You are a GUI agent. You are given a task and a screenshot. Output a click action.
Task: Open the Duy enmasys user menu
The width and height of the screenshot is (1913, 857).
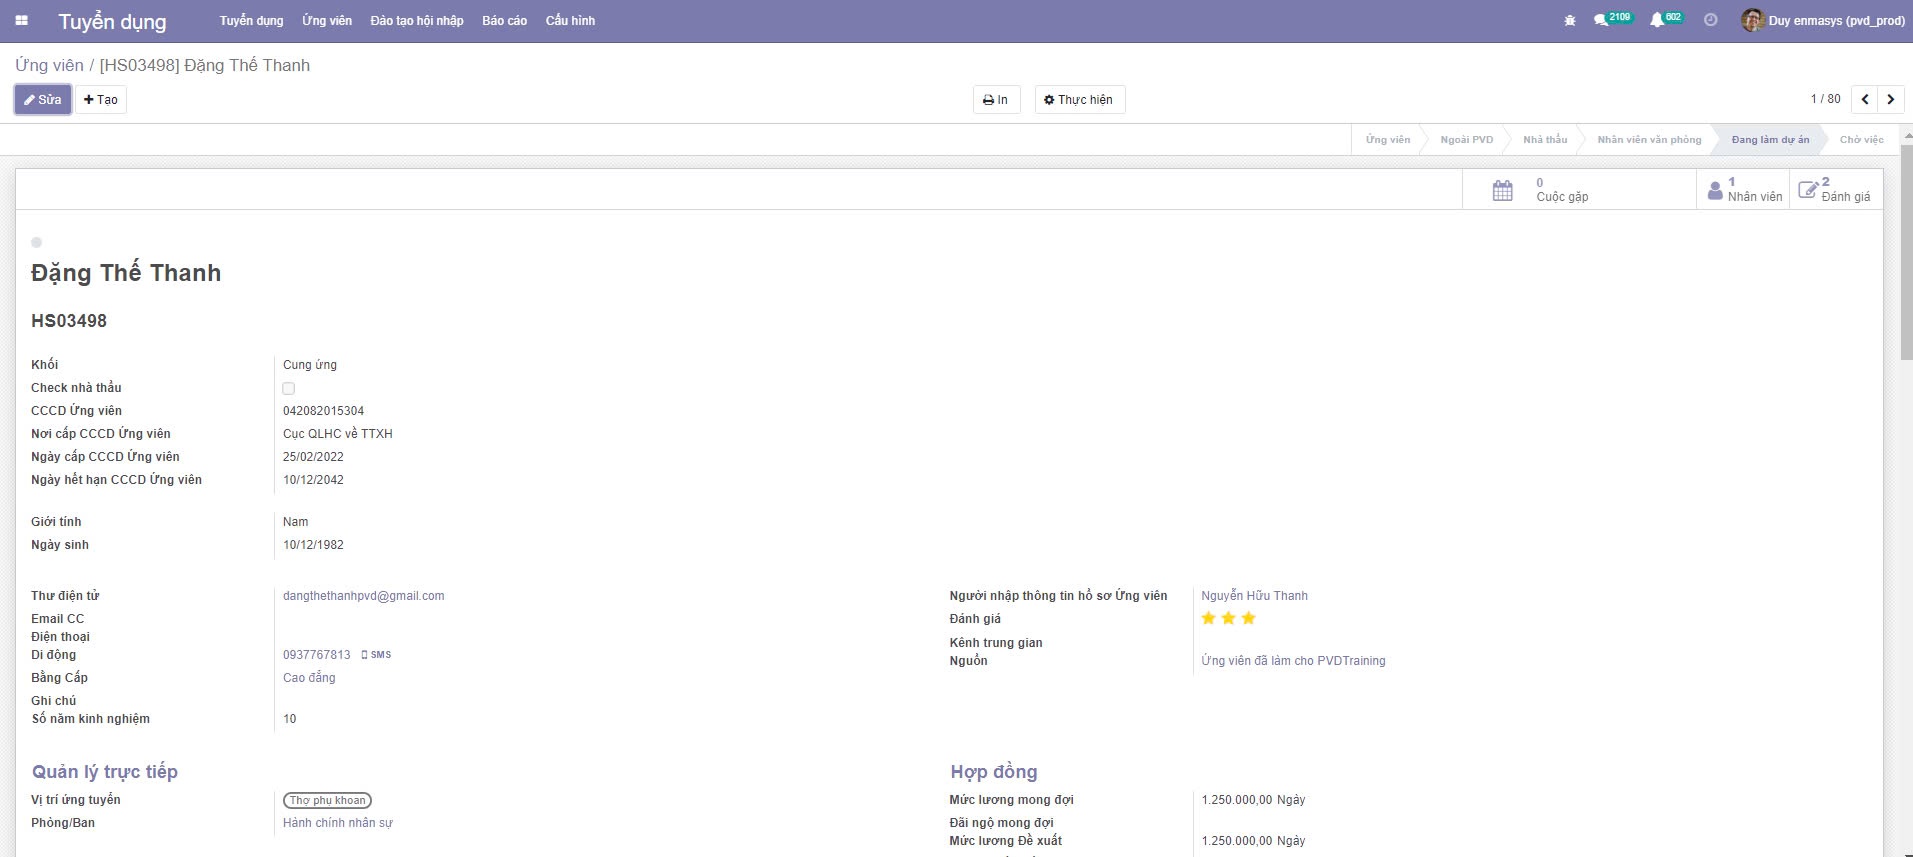coord(1823,20)
